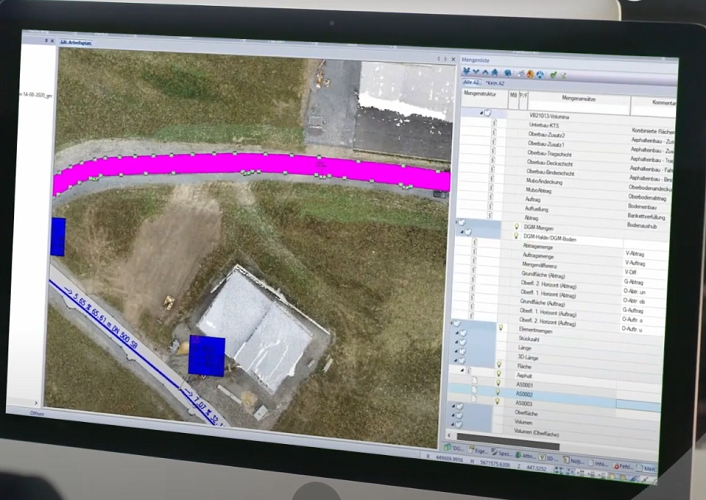Select the Mengendifferenz row
This screenshot has width=706, height=500.
tap(560, 265)
